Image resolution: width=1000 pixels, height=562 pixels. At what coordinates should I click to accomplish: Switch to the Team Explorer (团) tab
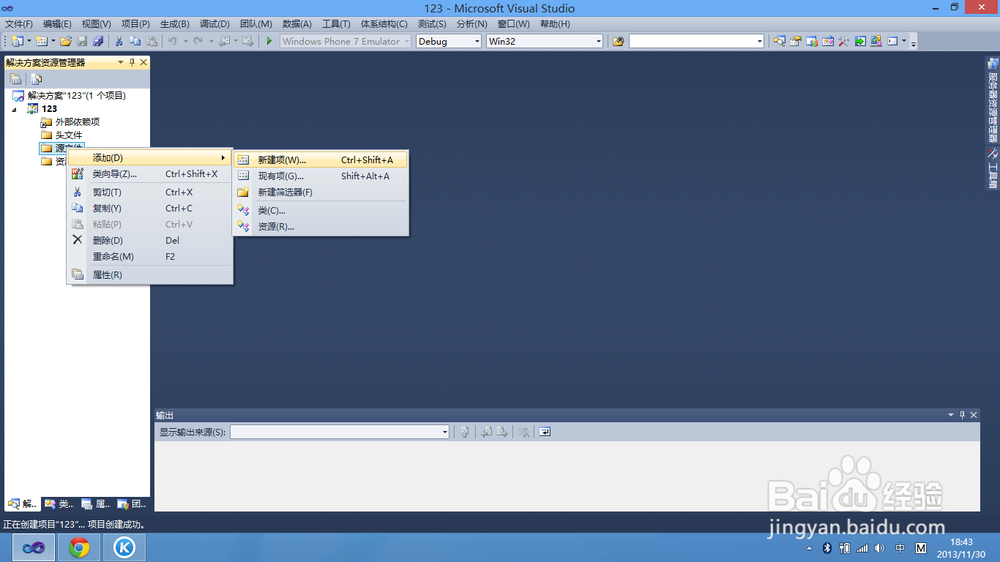point(132,504)
